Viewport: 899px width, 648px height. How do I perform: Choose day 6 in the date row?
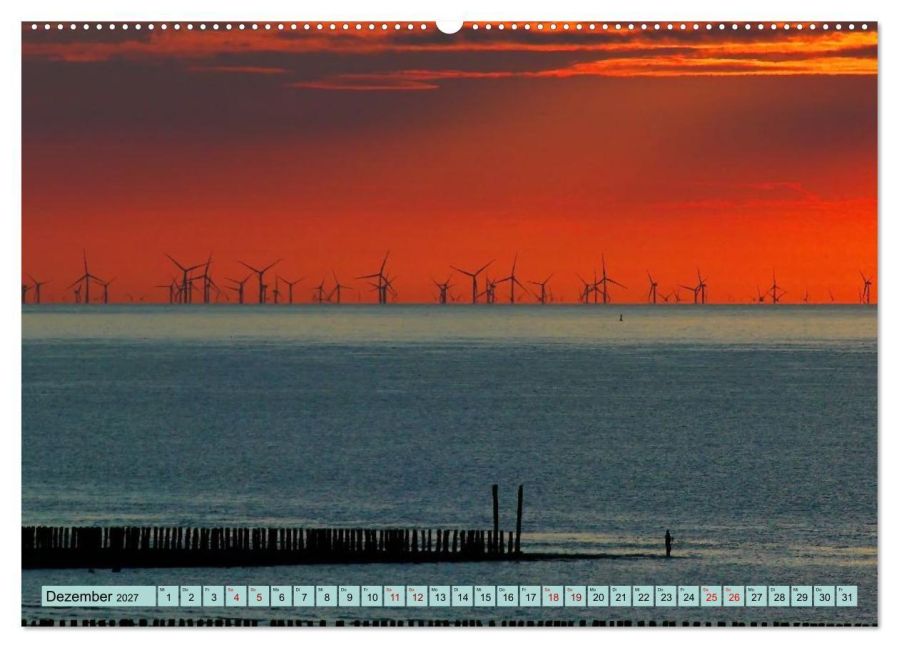point(282,596)
